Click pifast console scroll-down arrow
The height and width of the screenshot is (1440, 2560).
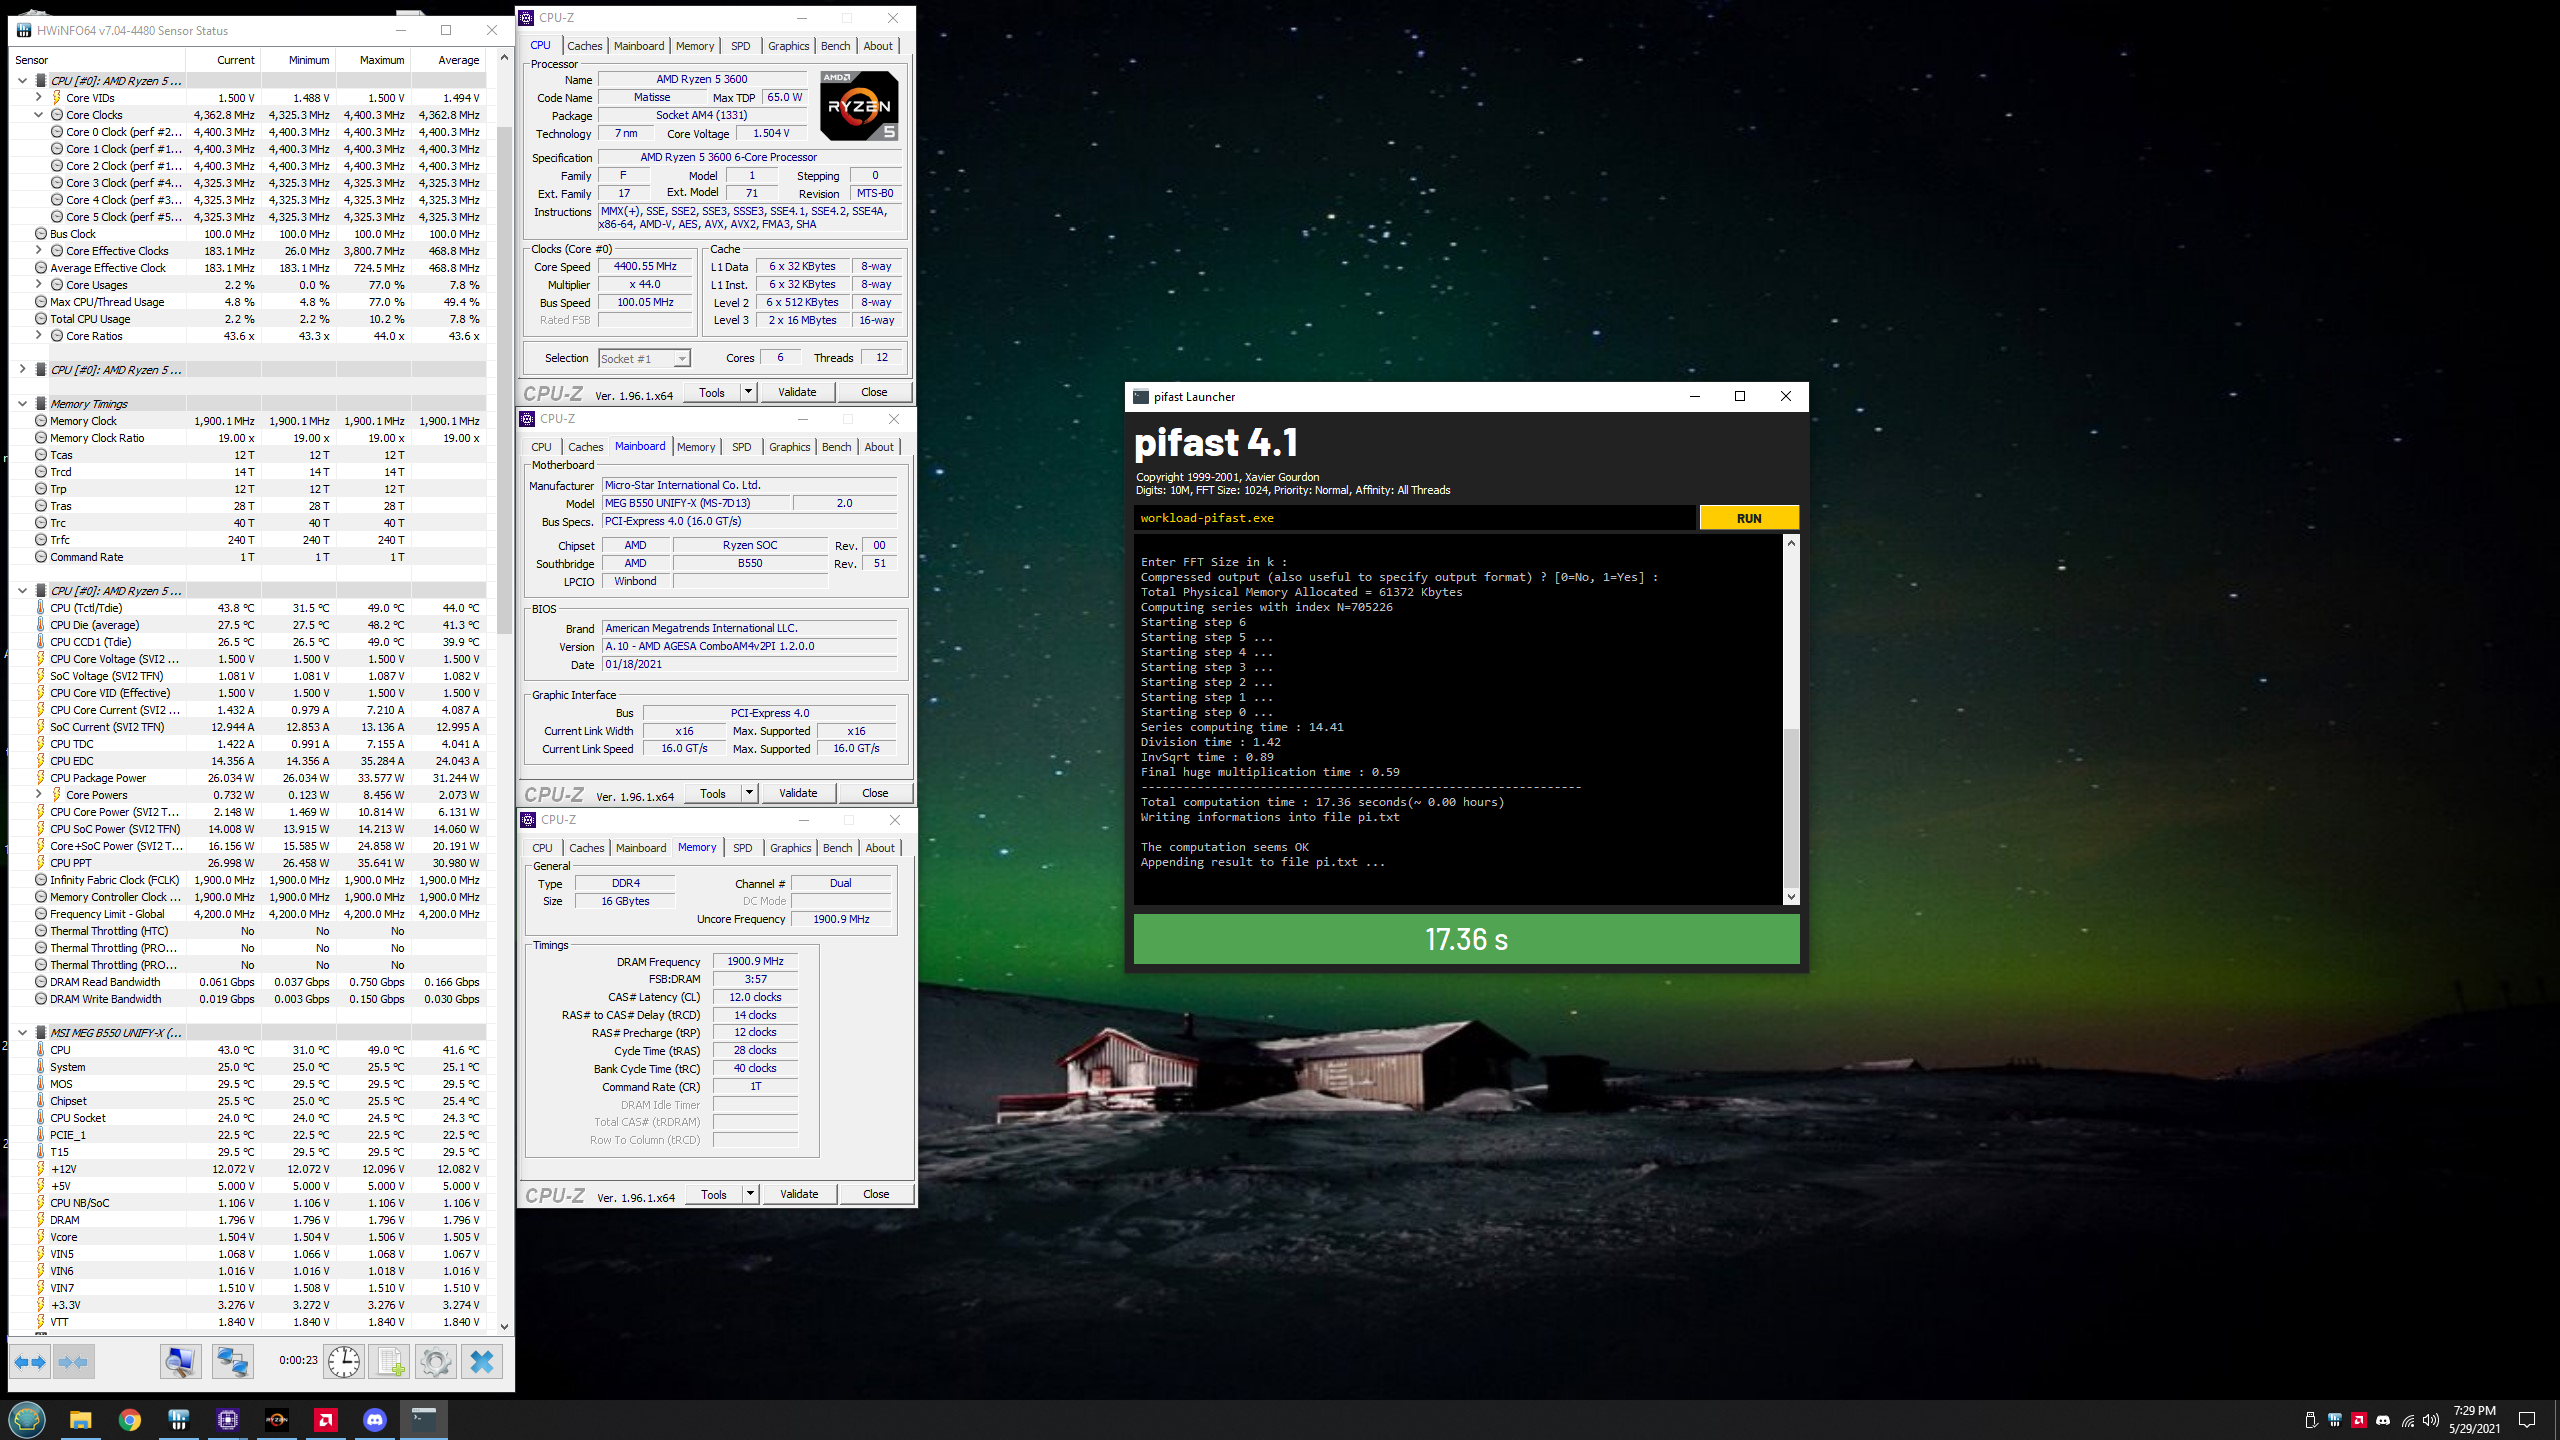[x=1791, y=897]
